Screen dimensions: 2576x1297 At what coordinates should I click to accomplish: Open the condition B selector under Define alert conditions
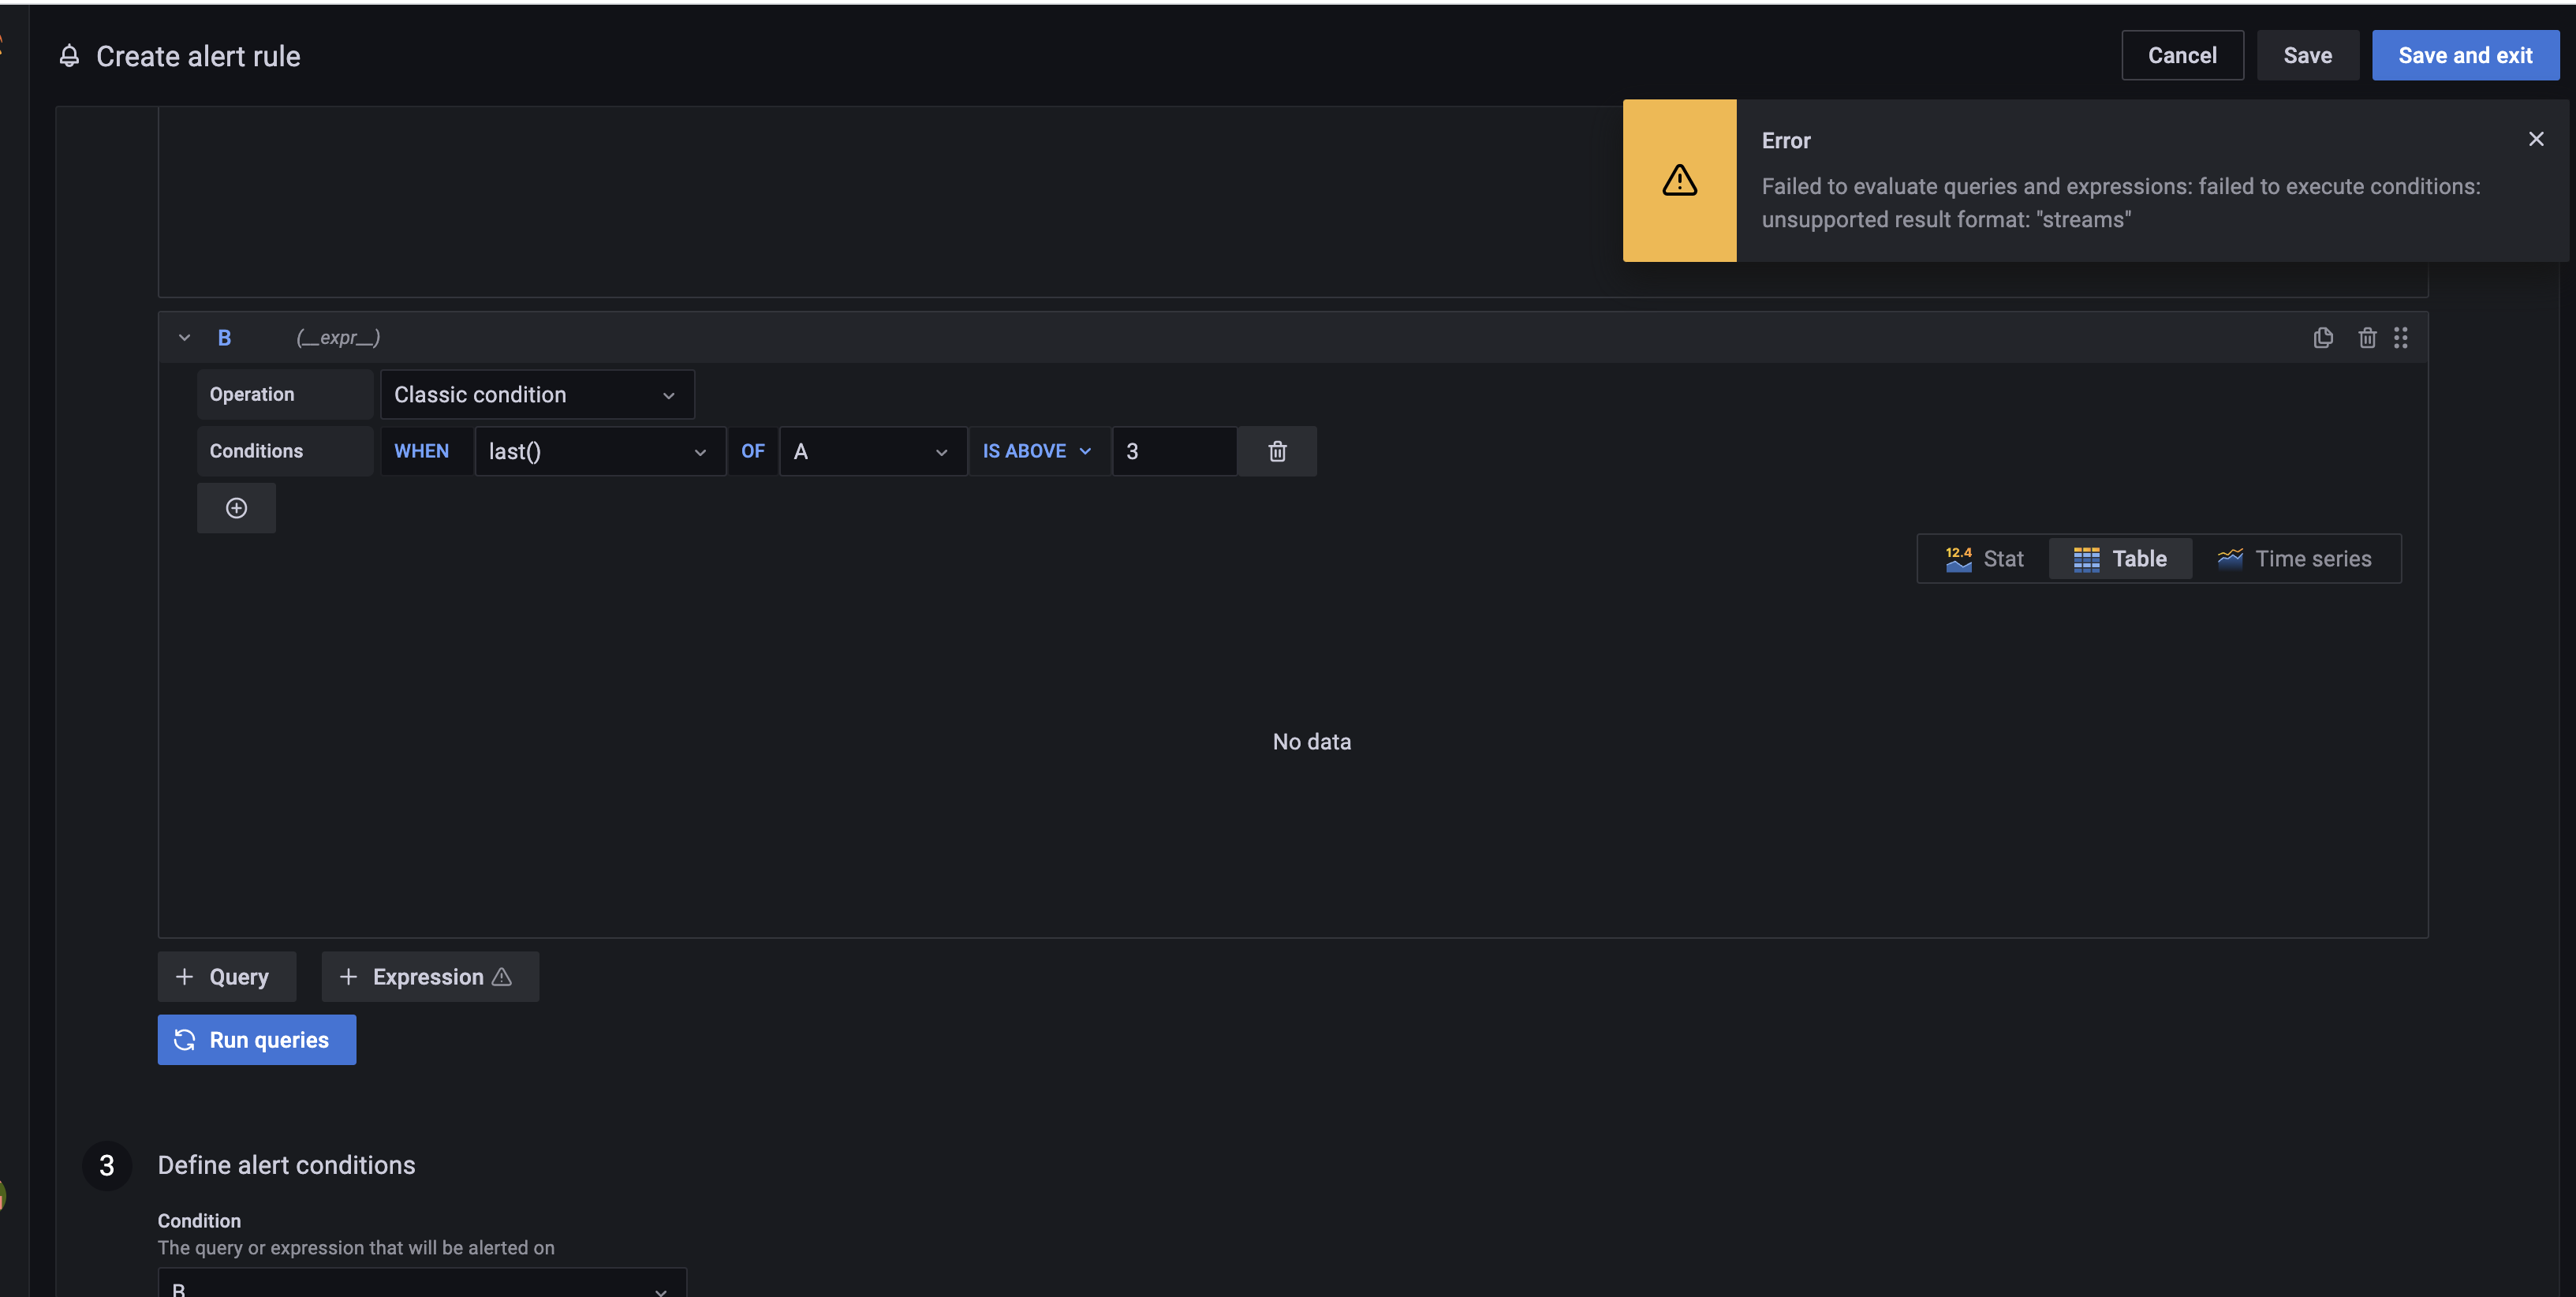tap(420, 1287)
